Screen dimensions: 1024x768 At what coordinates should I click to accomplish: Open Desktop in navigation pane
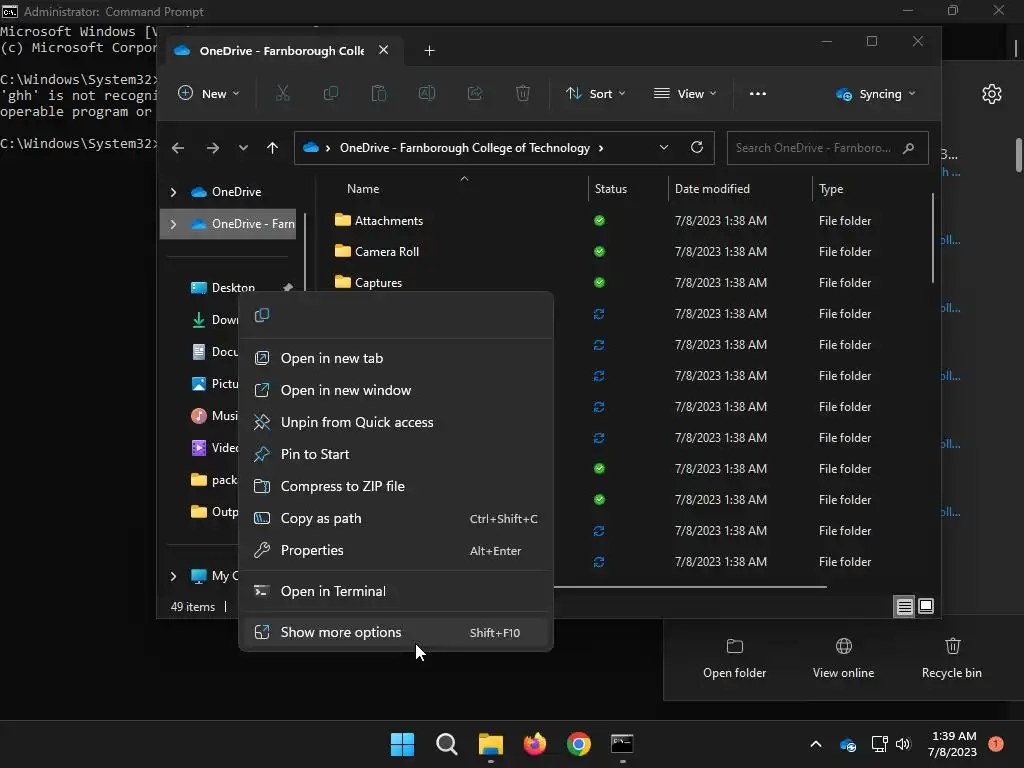tap(232, 287)
